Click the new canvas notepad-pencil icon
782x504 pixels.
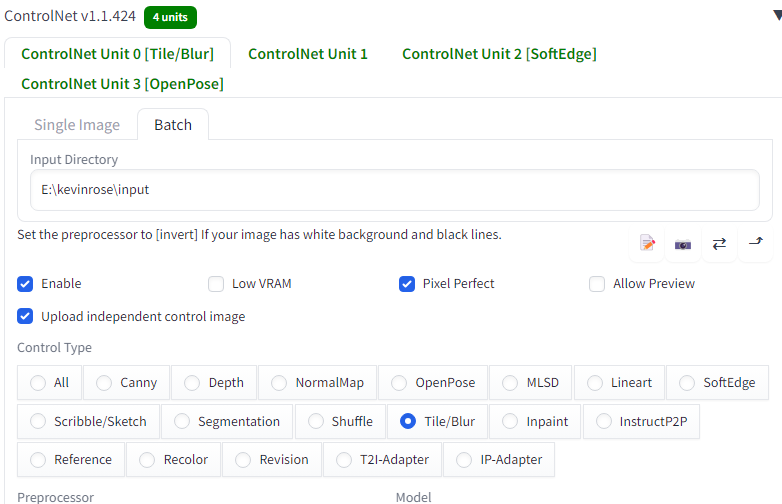coord(648,243)
